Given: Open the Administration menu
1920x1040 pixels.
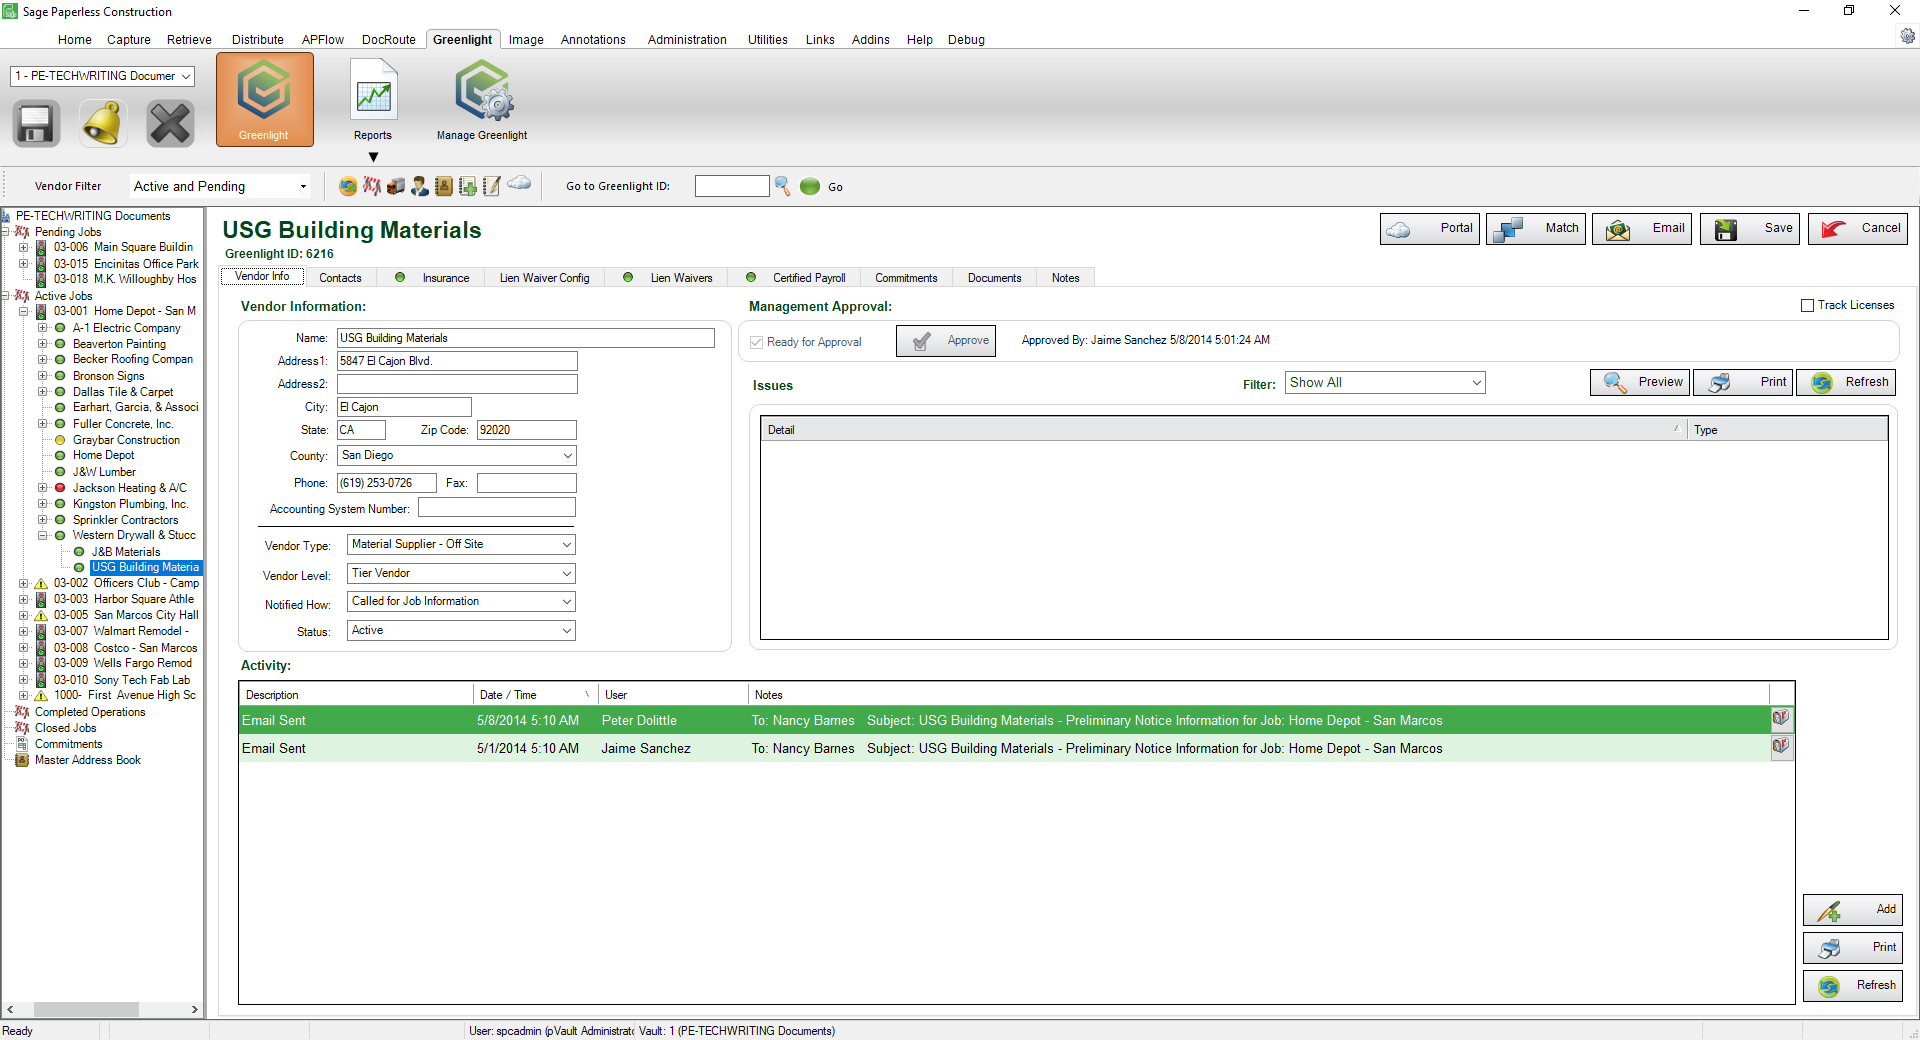Looking at the screenshot, I should coord(687,40).
